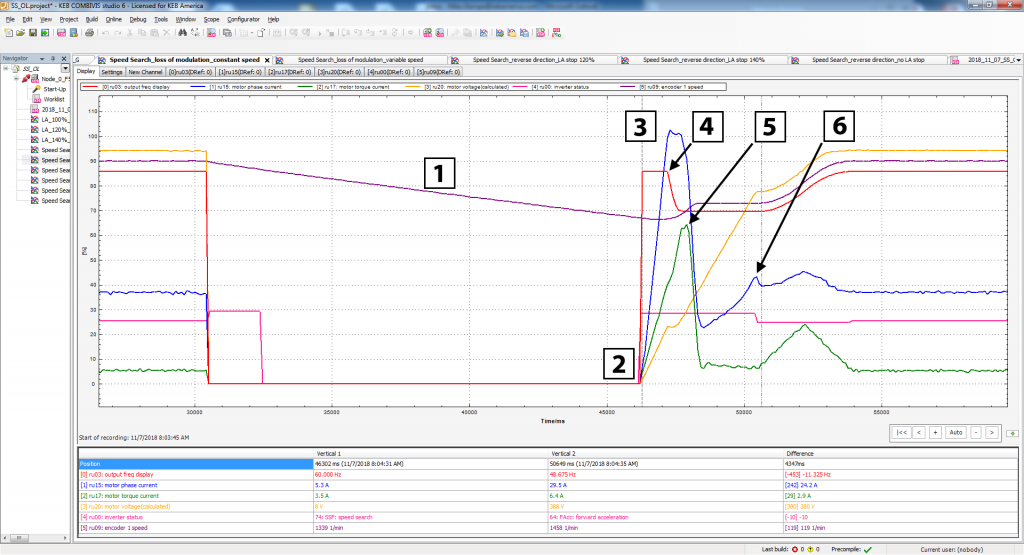
Task: Collapse the Node_0 device tree node
Action: click(x=16, y=78)
